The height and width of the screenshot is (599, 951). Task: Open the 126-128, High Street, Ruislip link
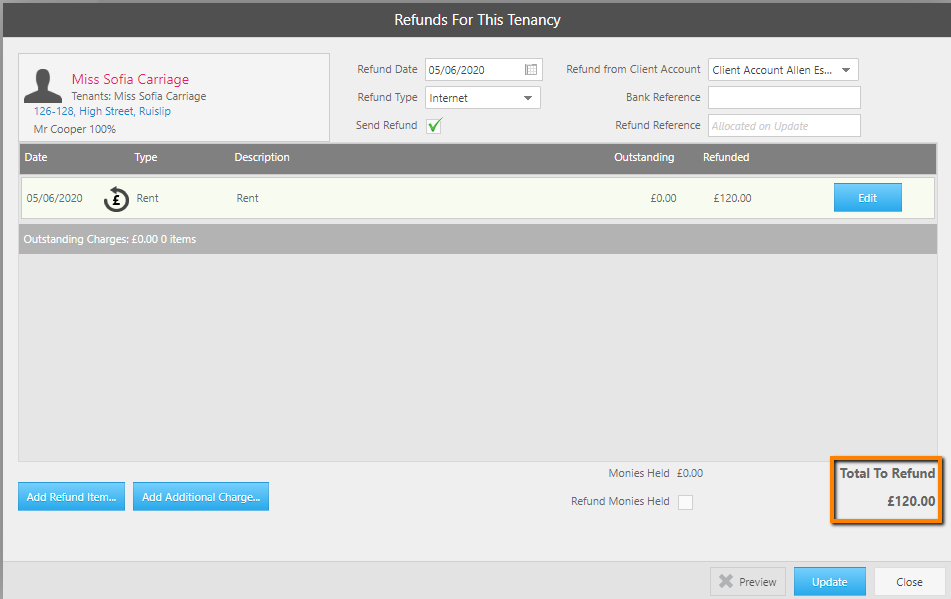click(102, 112)
